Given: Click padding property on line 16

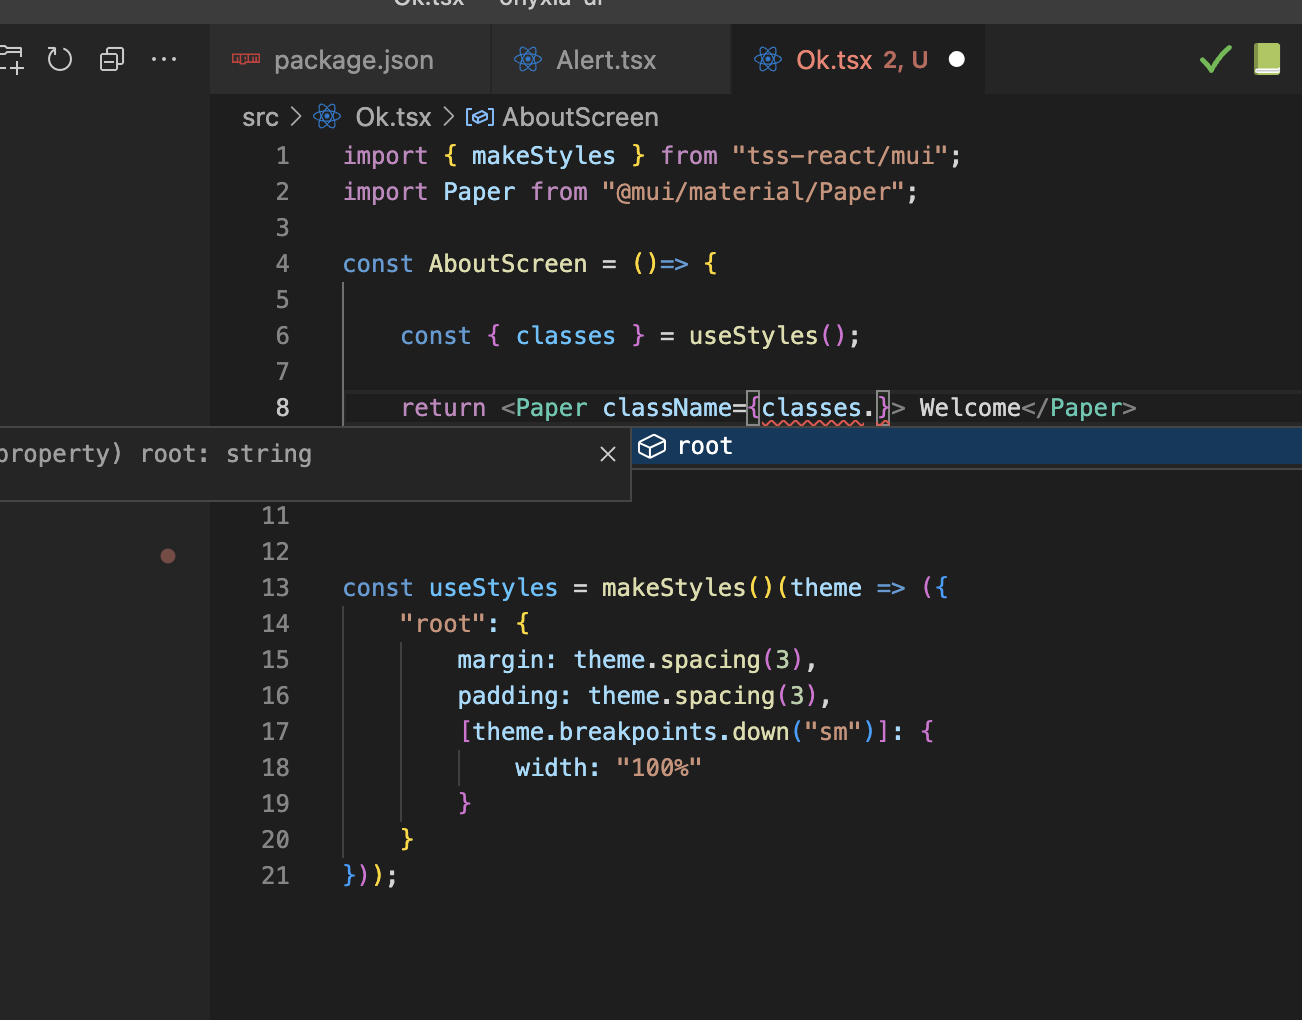Looking at the screenshot, I should click(507, 696).
